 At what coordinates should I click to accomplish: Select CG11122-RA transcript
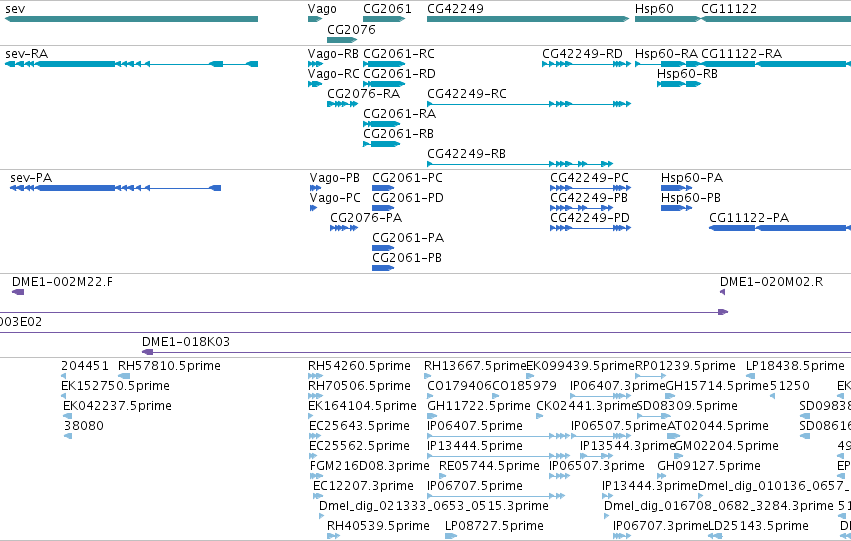coord(776,64)
